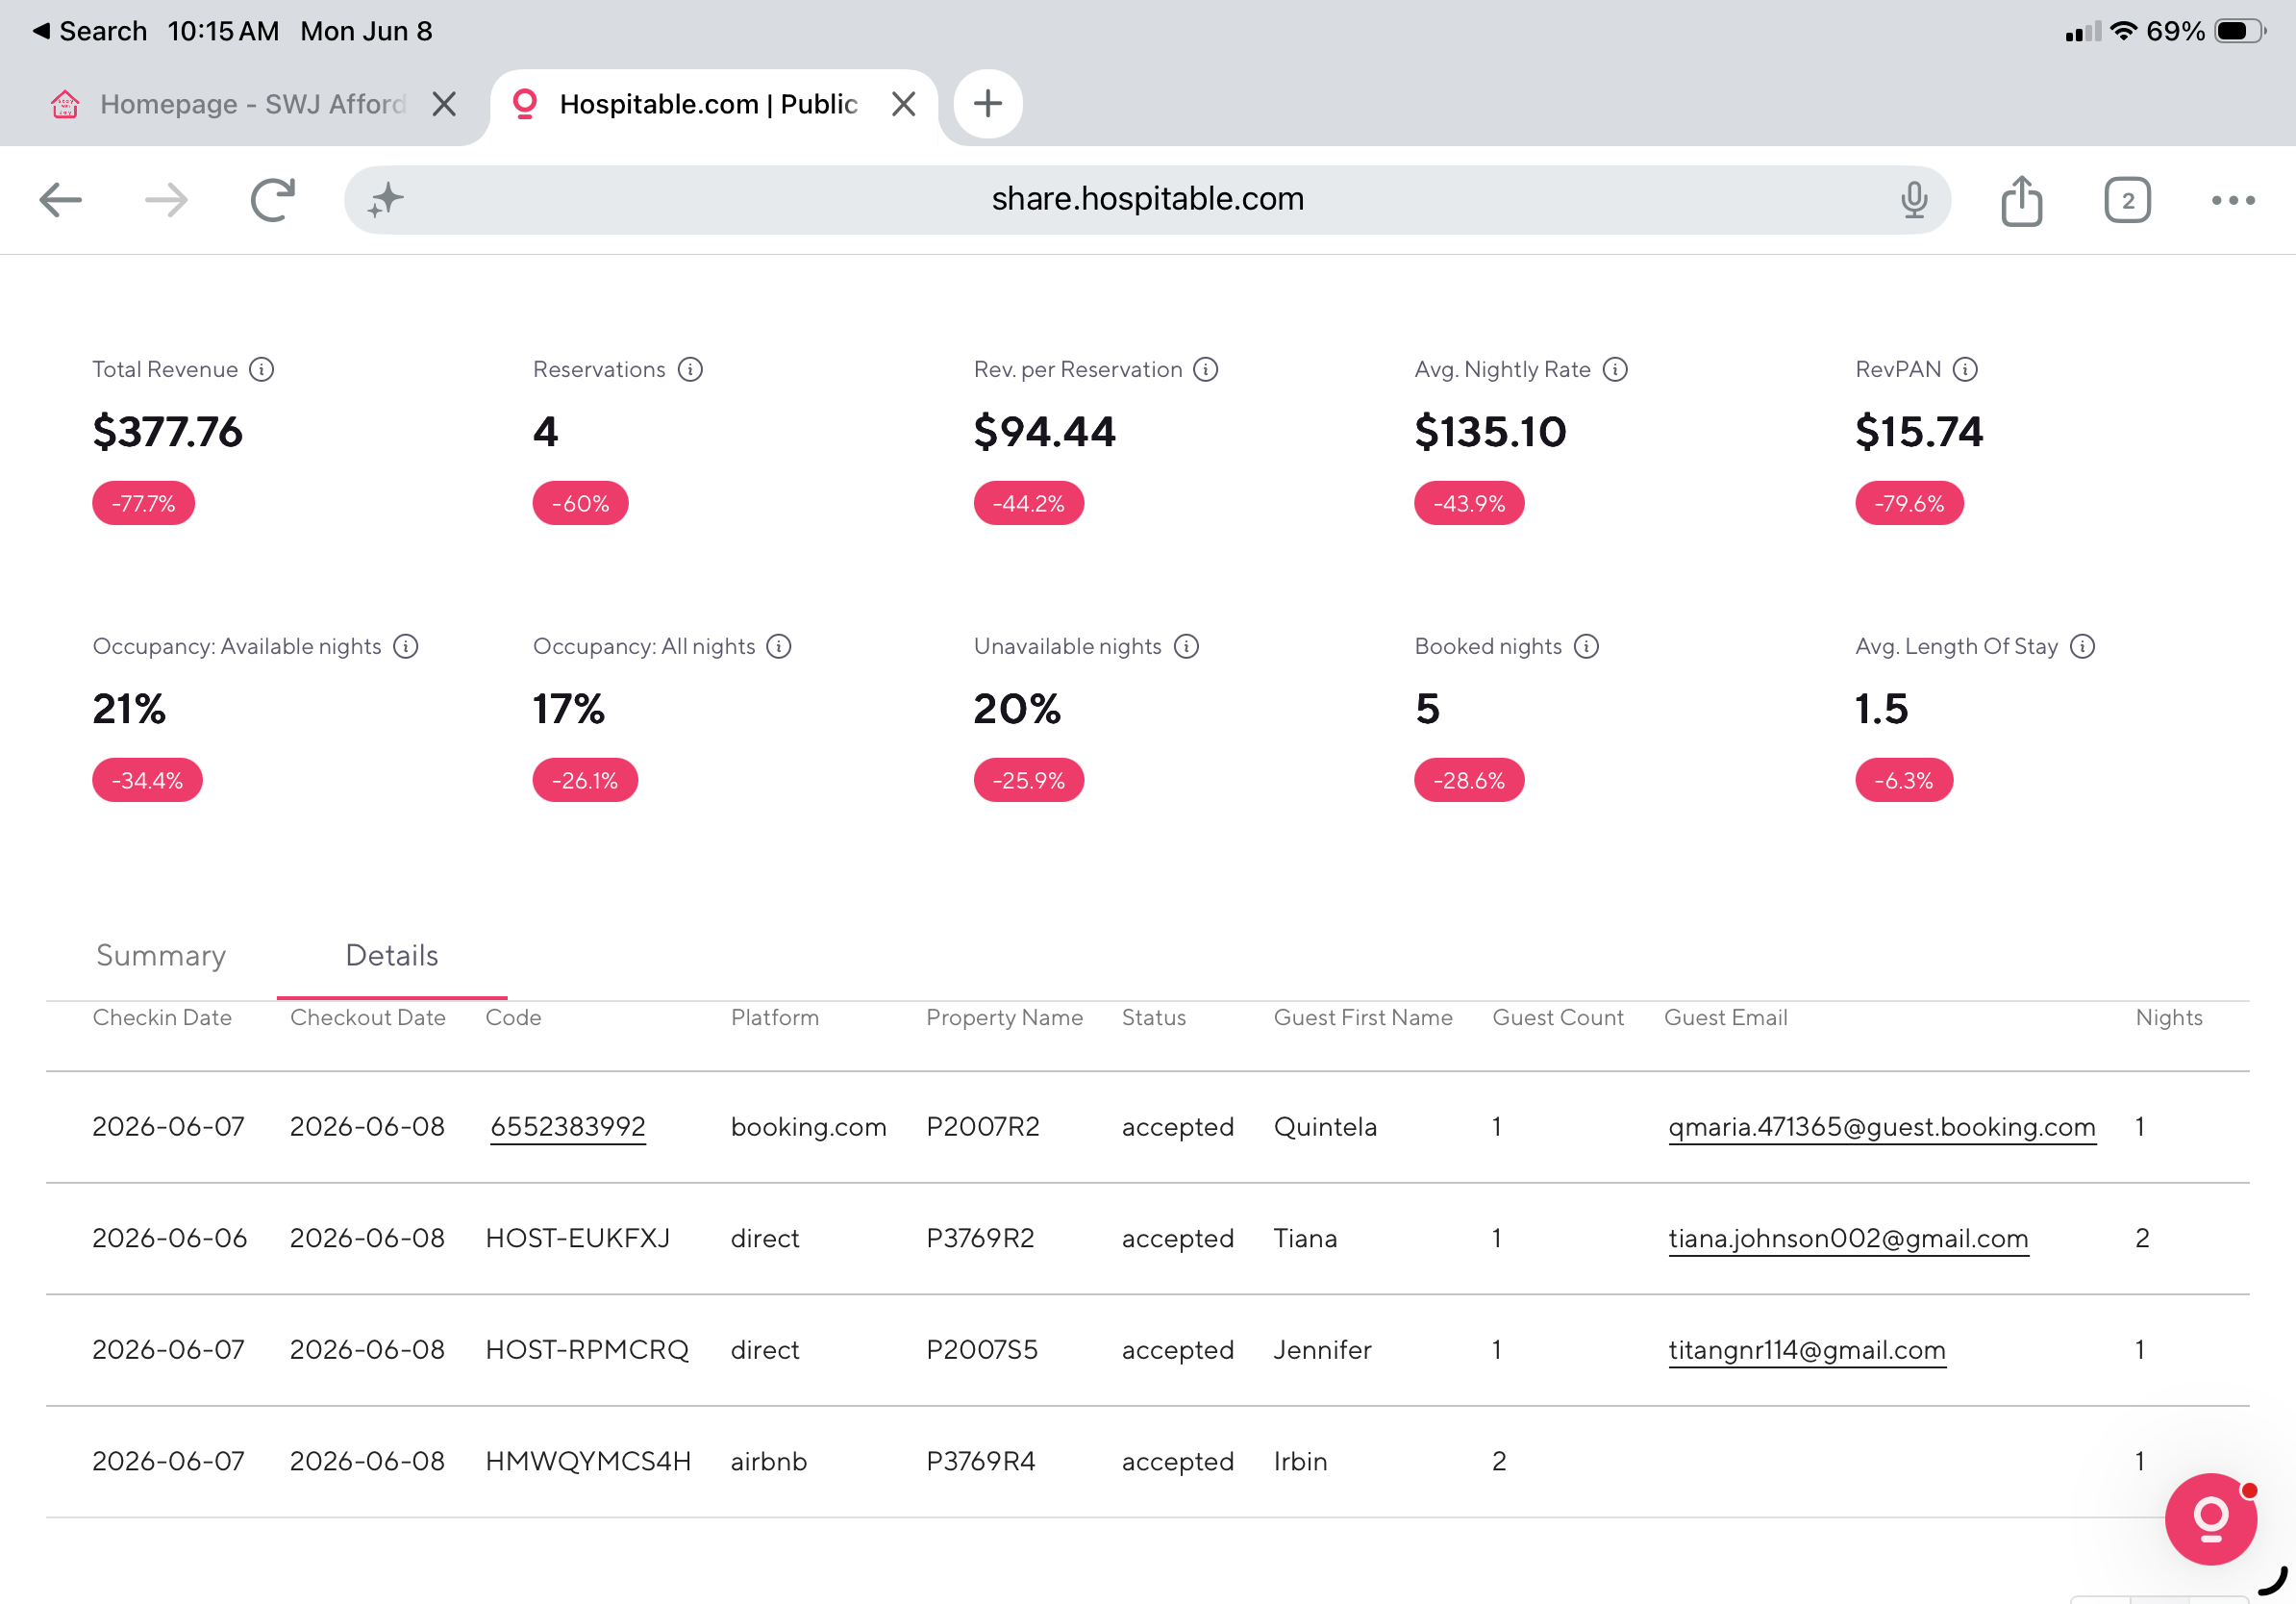2296x1604 pixels.
Task: Show info for Booked nights
Action: pyautogui.click(x=1585, y=646)
